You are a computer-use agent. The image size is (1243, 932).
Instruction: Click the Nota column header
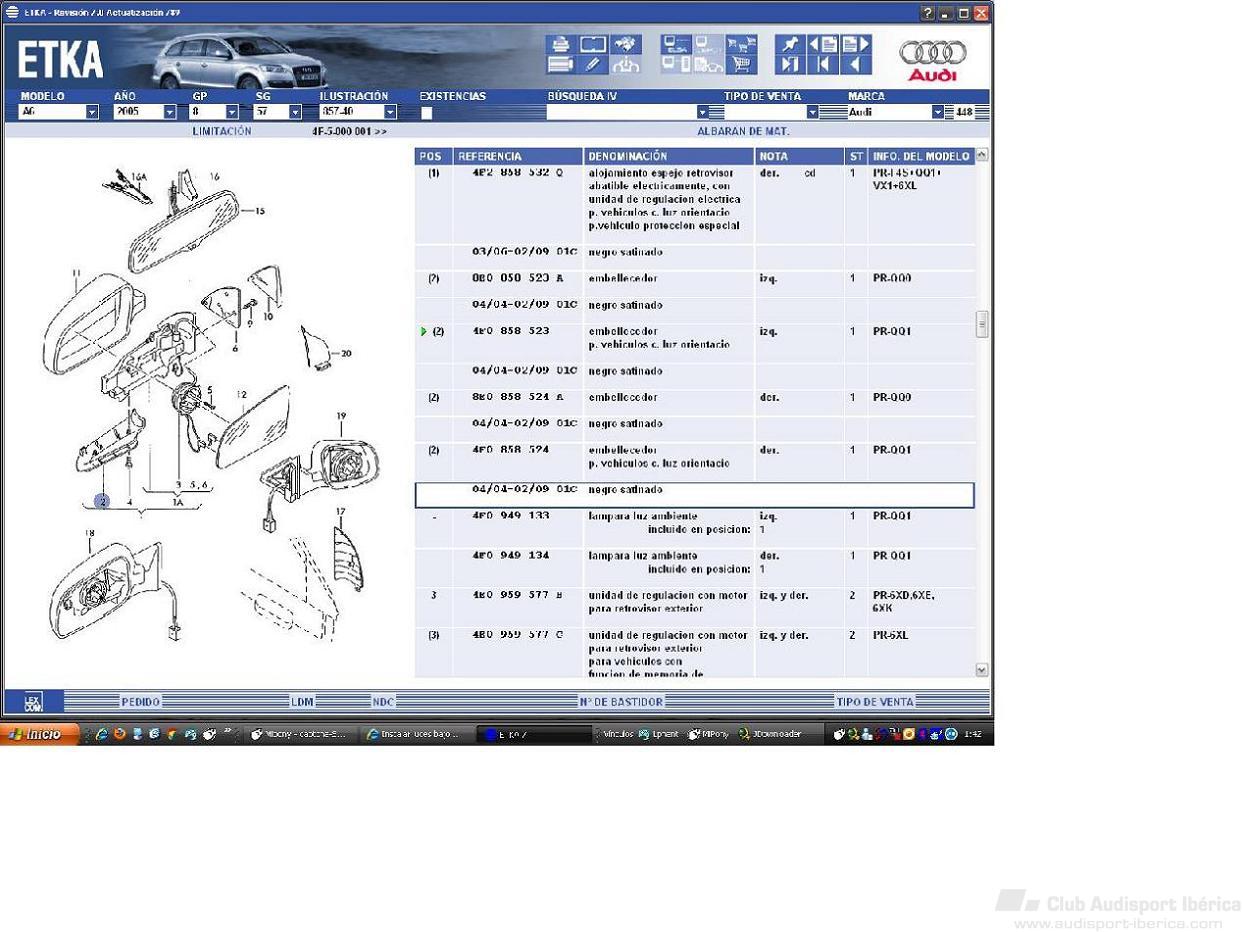(x=800, y=156)
